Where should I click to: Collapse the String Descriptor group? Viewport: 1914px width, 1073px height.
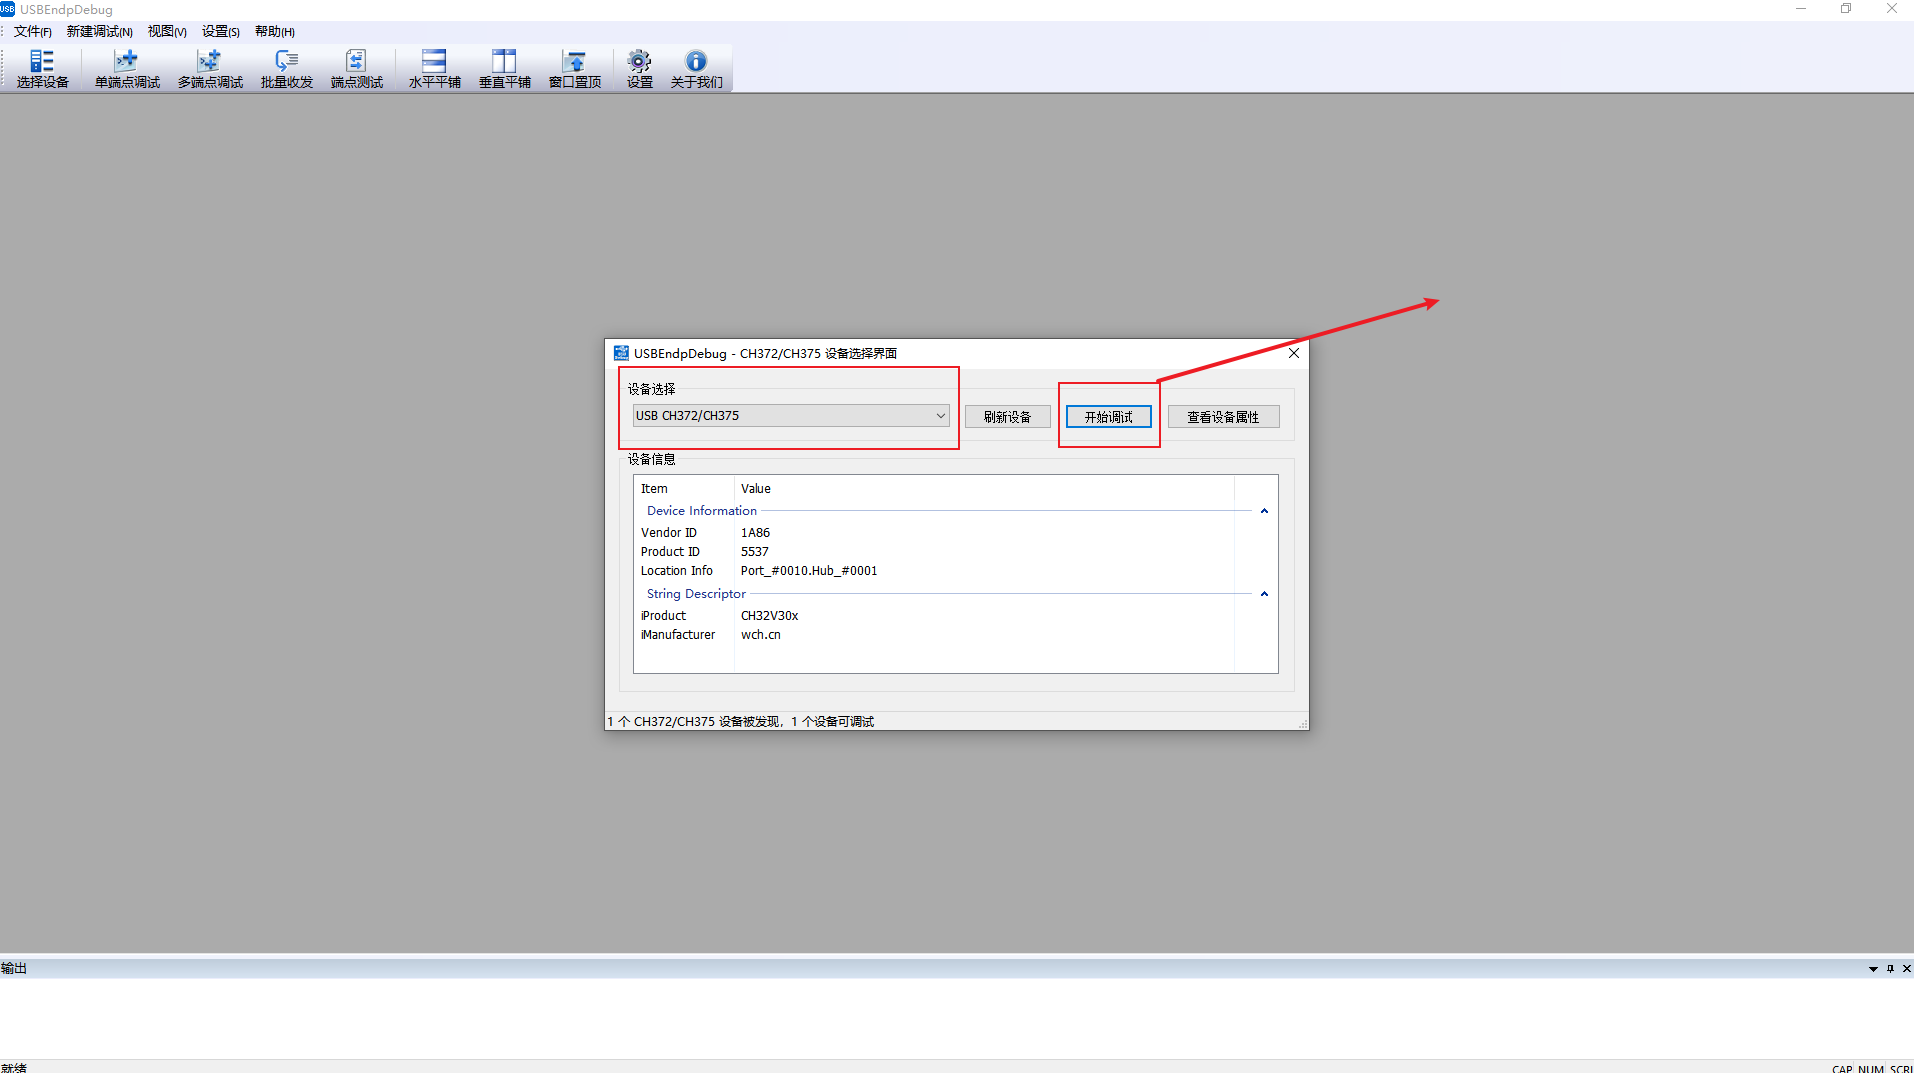tap(1264, 594)
